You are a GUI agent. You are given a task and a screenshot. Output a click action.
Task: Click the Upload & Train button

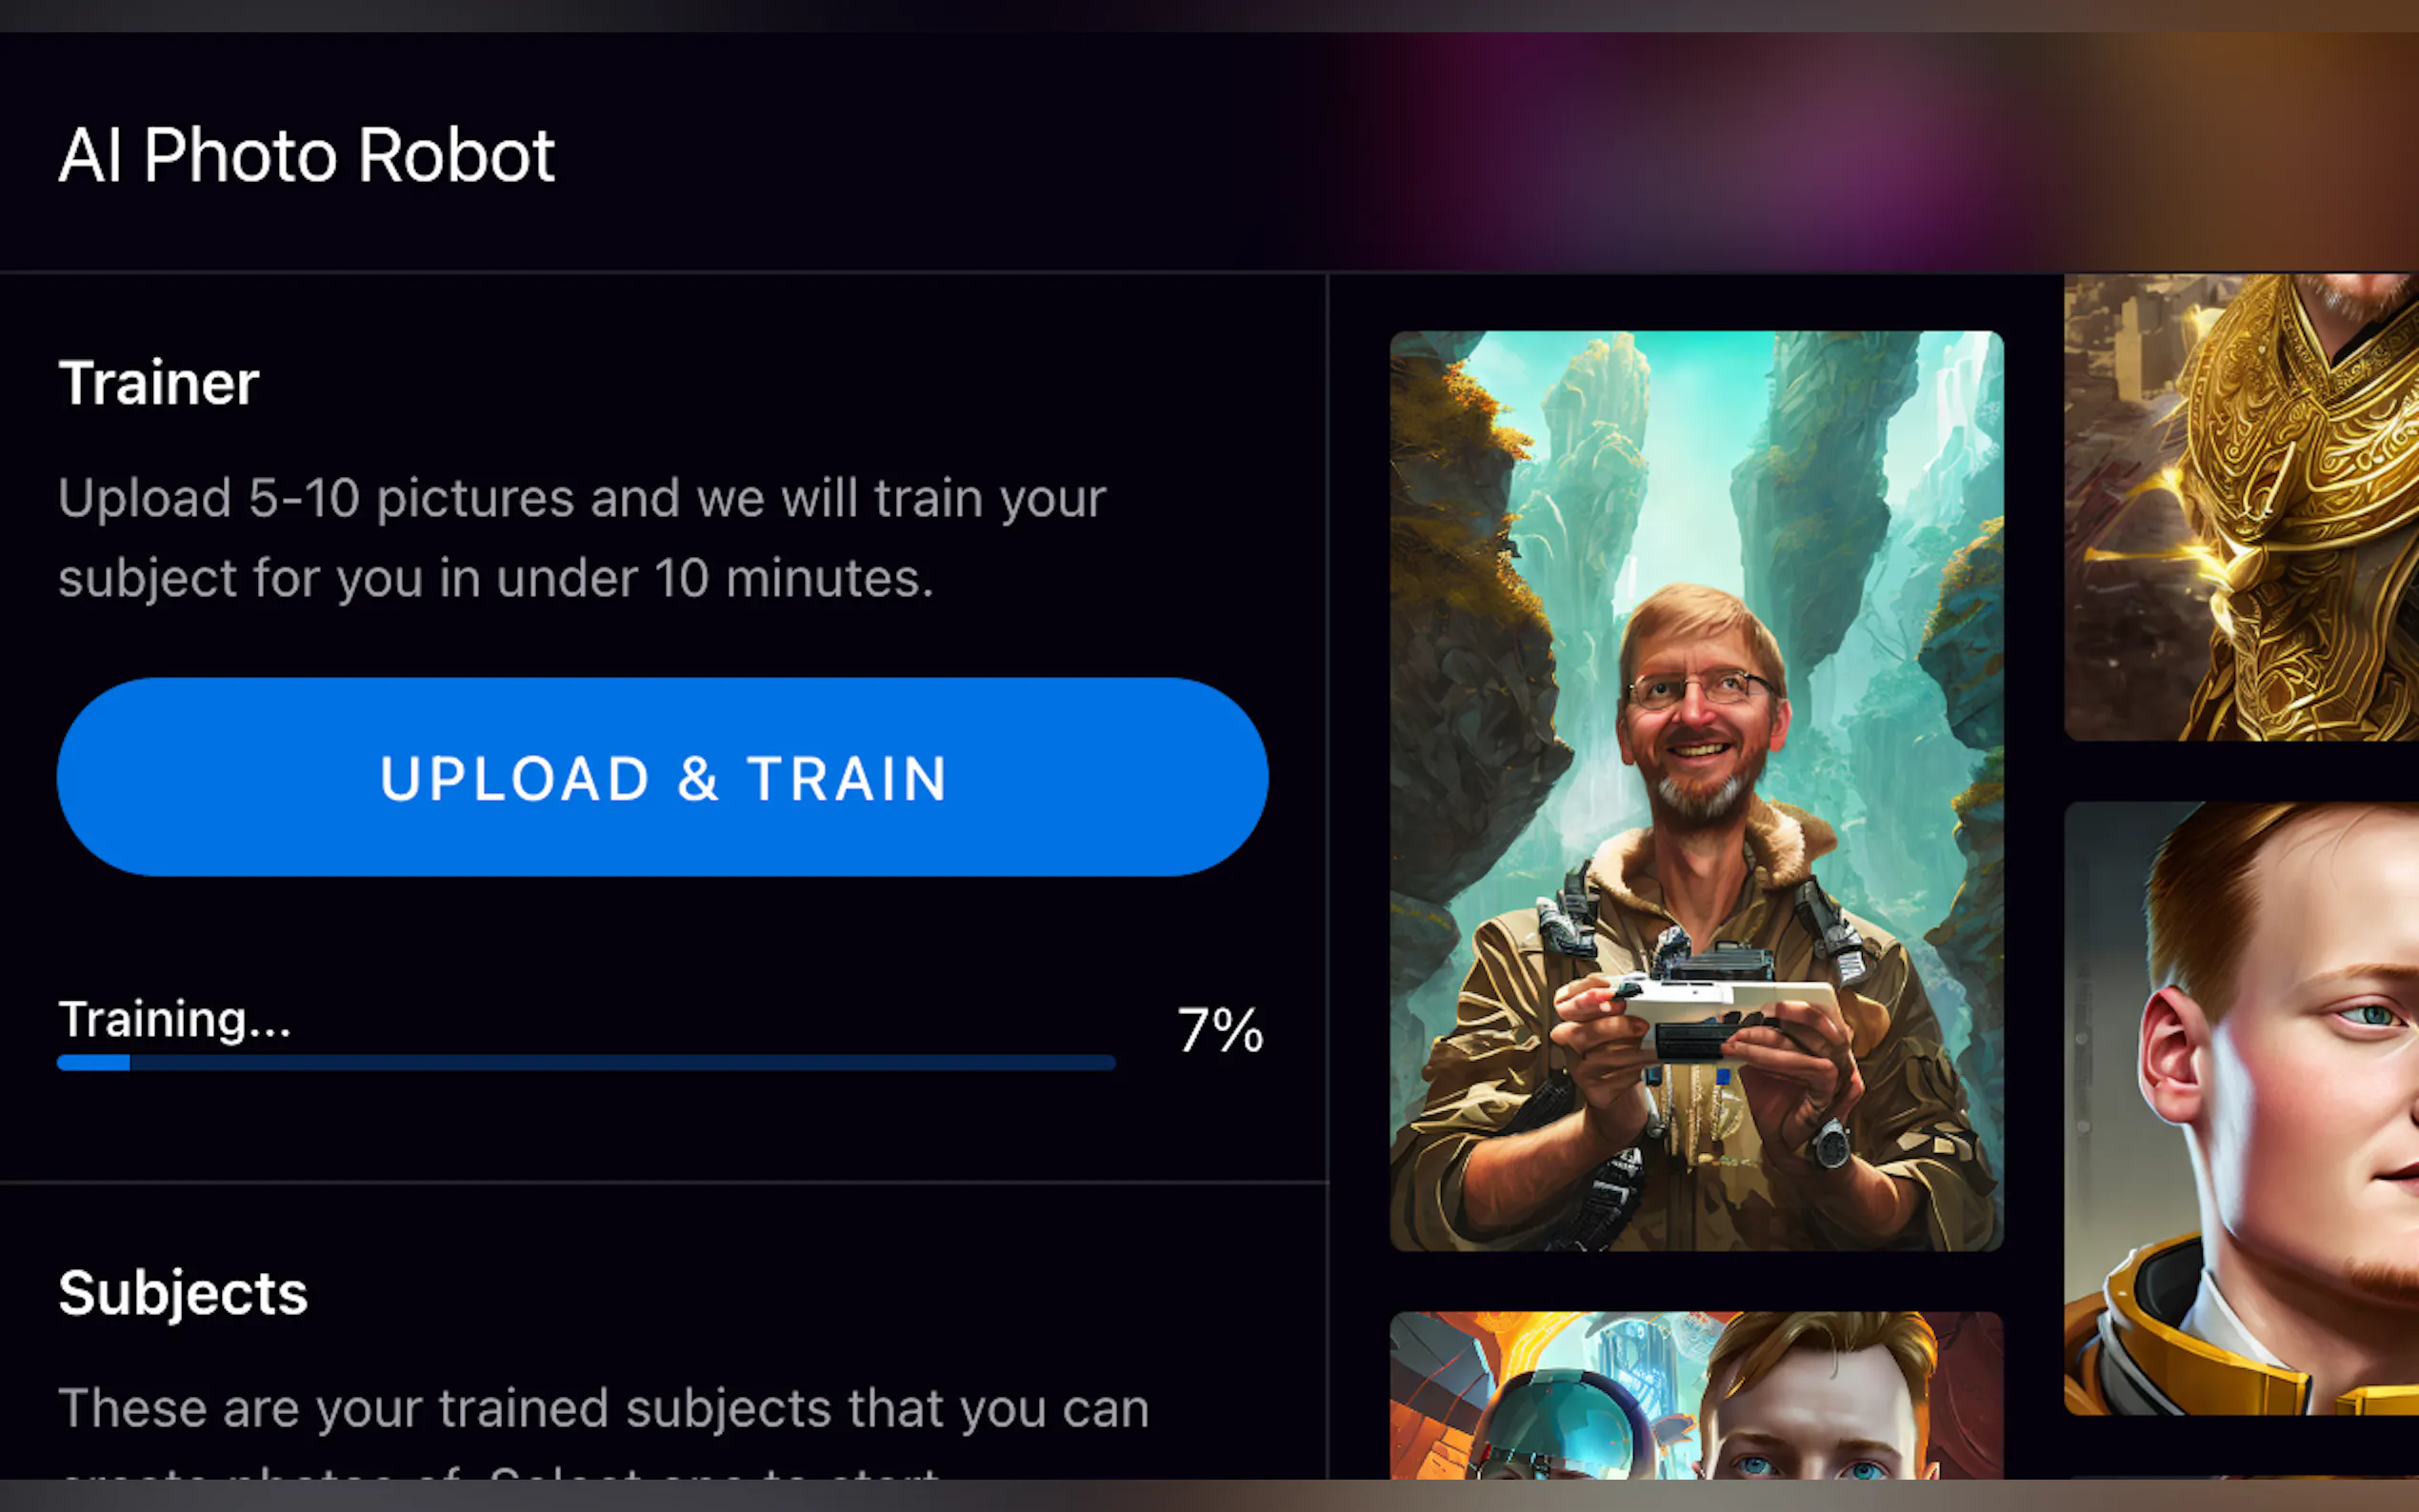(662, 777)
